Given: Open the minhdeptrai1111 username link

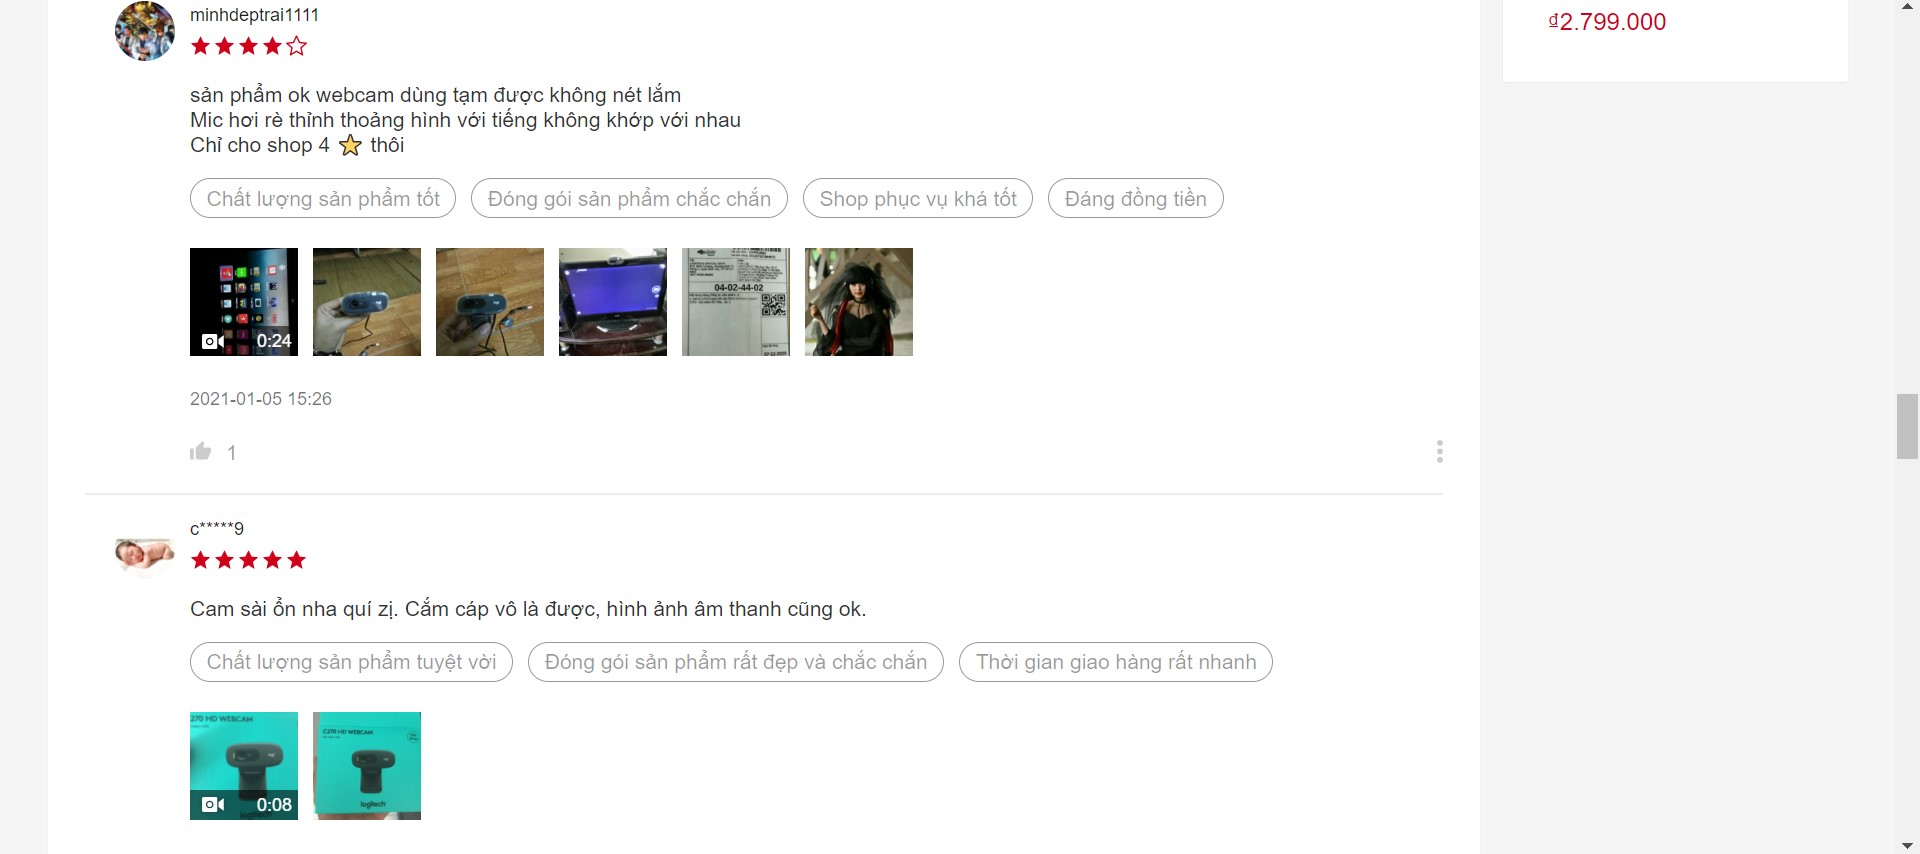Looking at the screenshot, I should coord(254,15).
